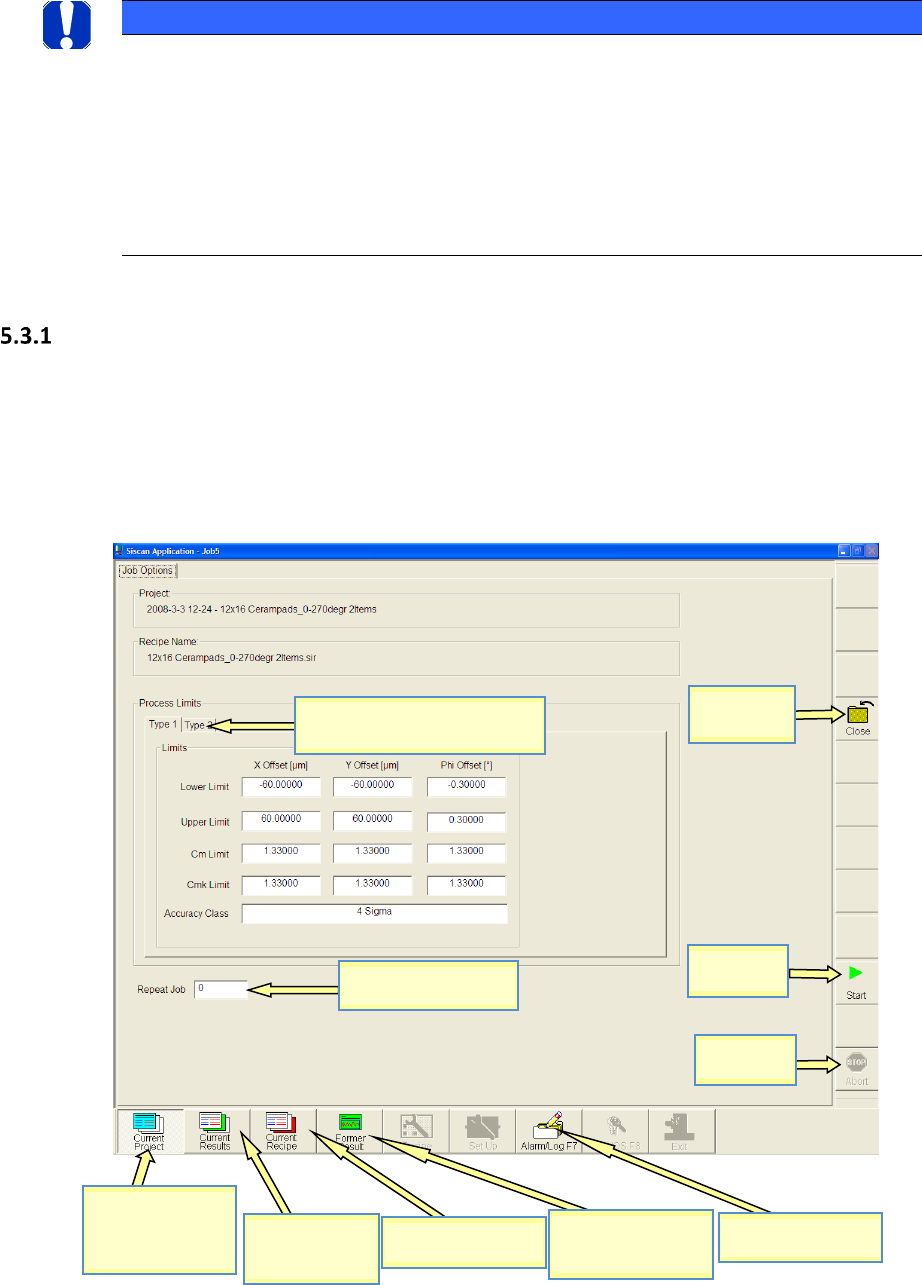Image resolution: width=922 pixels, height=1285 pixels.
Task: Click the Repeat Job input field
Action: point(219,990)
